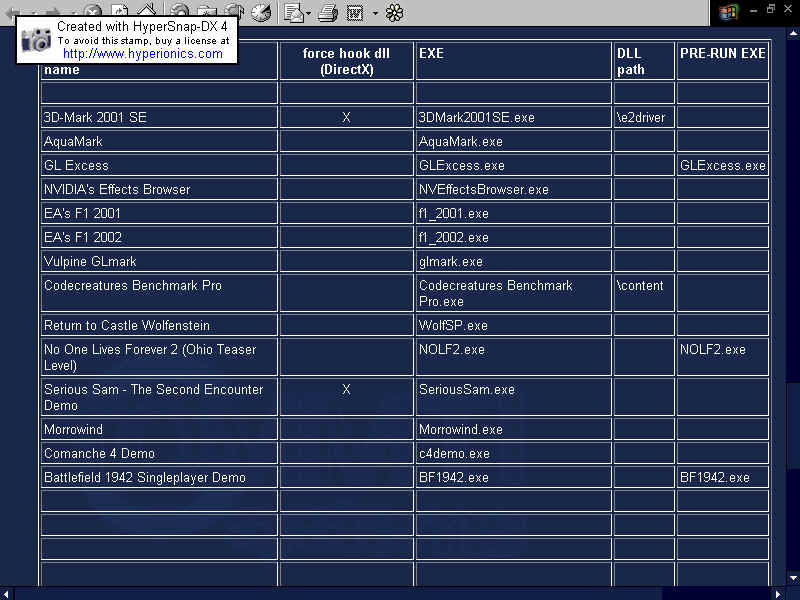The height and width of the screenshot is (600, 800).
Task: Expand the Mail button dropdown arrow
Action: coord(309,13)
